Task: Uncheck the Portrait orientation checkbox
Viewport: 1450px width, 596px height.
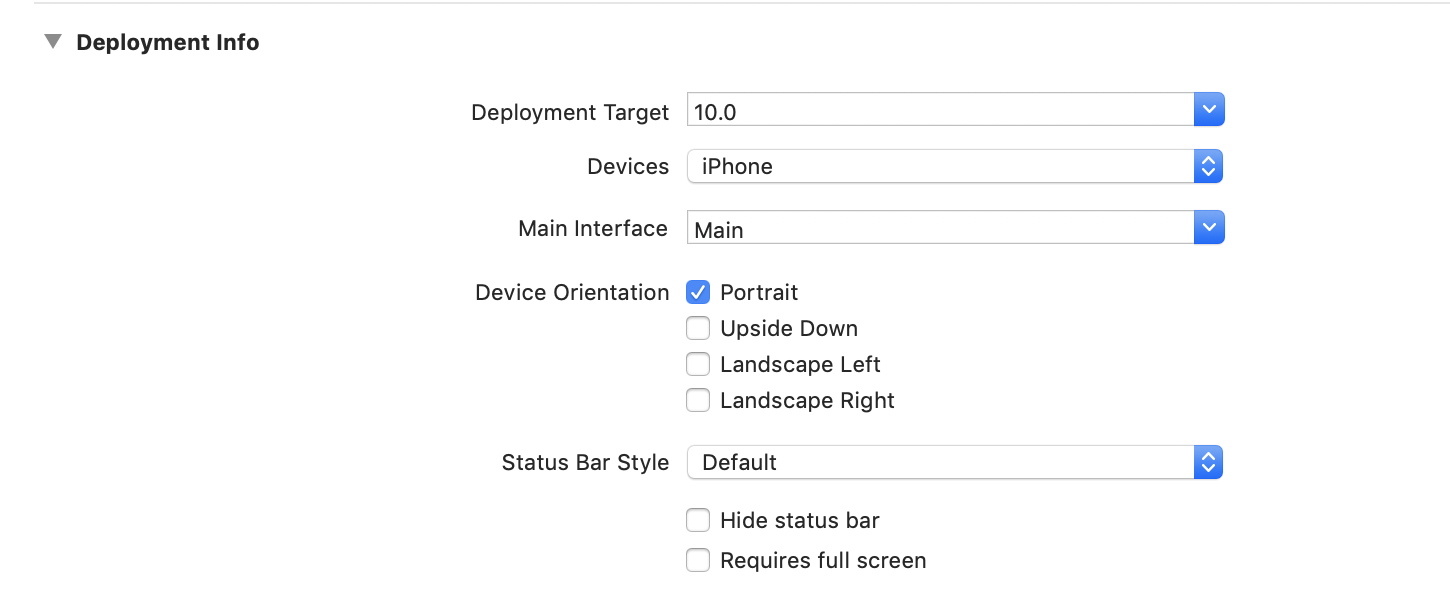Action: [x=698, y=292]
